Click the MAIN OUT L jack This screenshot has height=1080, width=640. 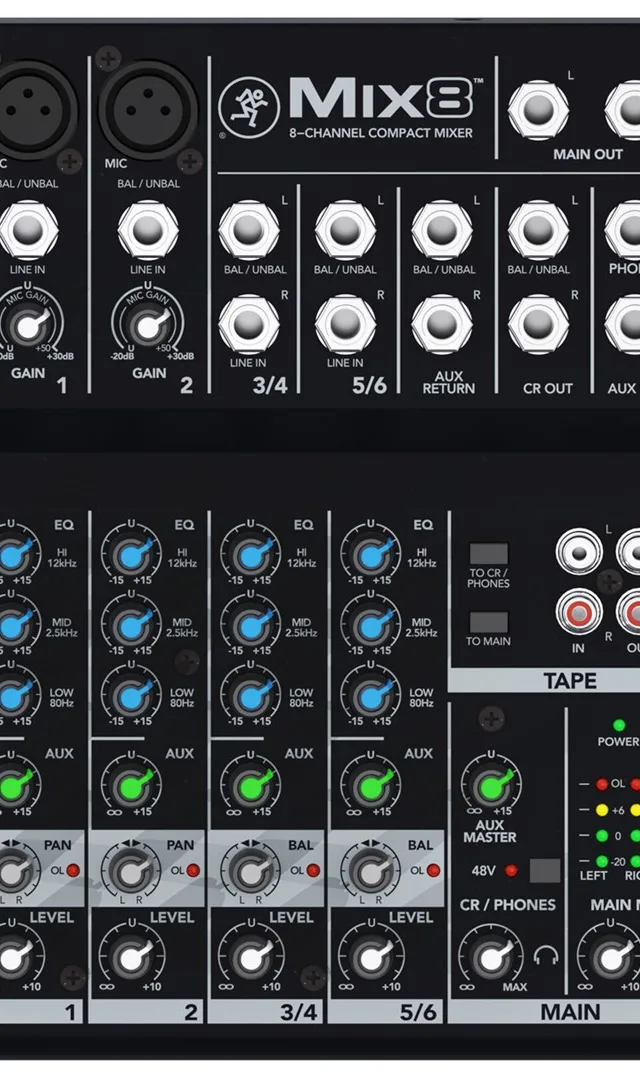[x=538, y=110]
